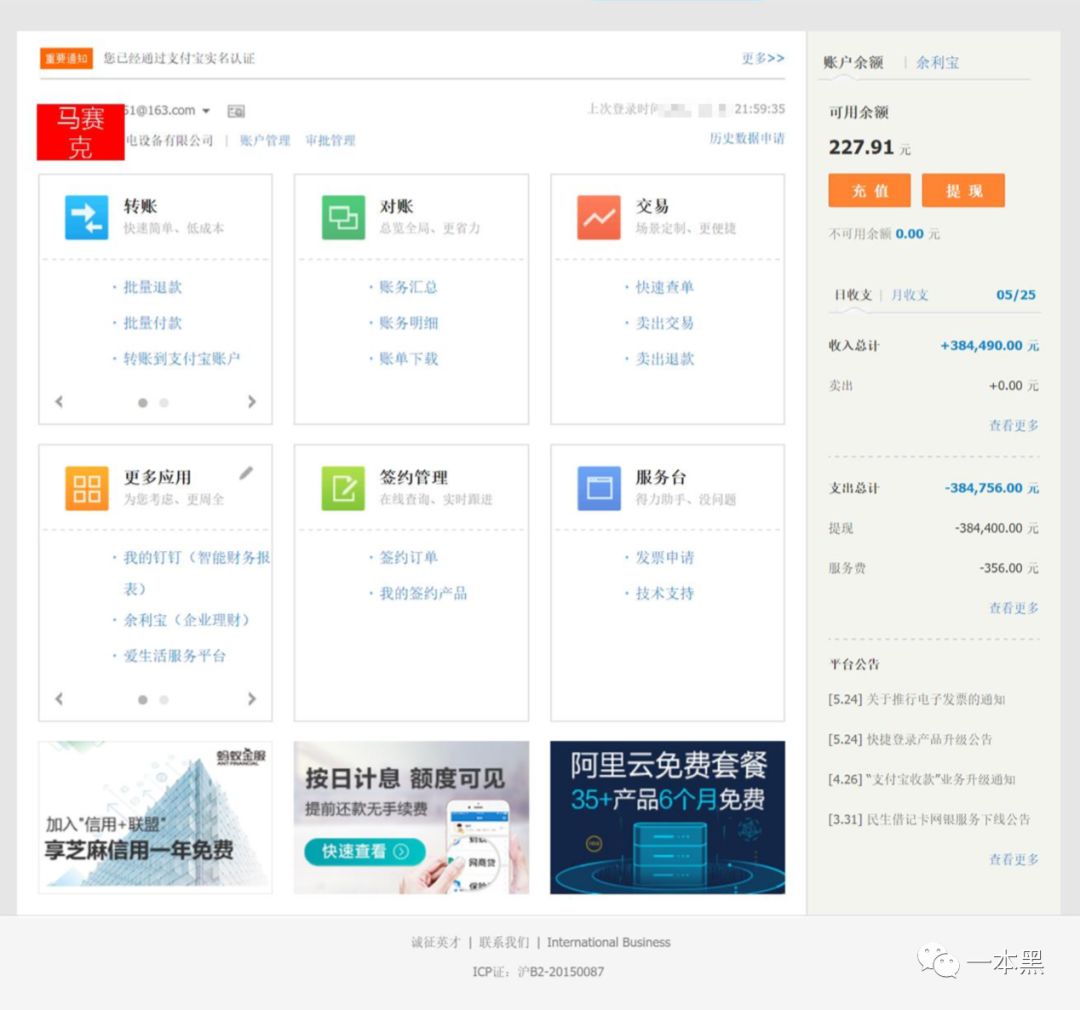1080x1010 pixels.
Task: Open the 享芝麻信用一年免费 banner
Action: [156, 818]
